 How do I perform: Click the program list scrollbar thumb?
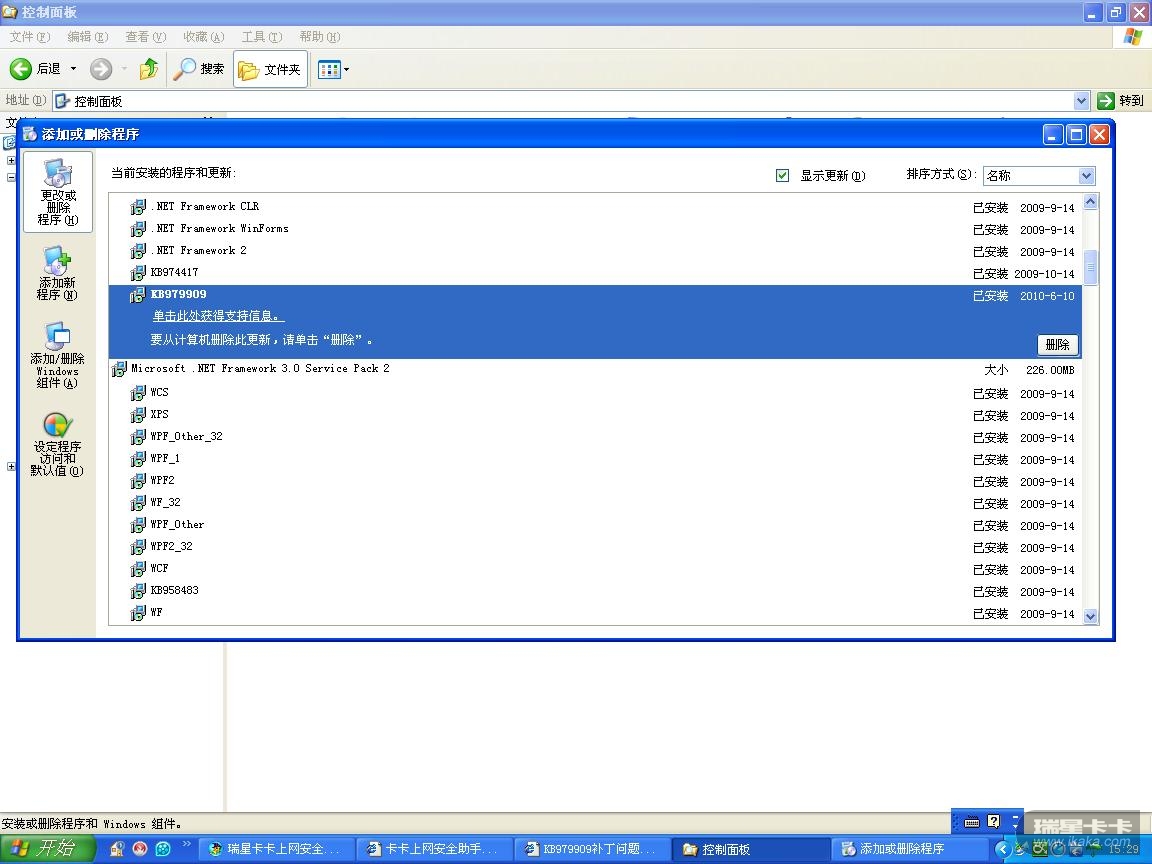[x=1090, y=267]
